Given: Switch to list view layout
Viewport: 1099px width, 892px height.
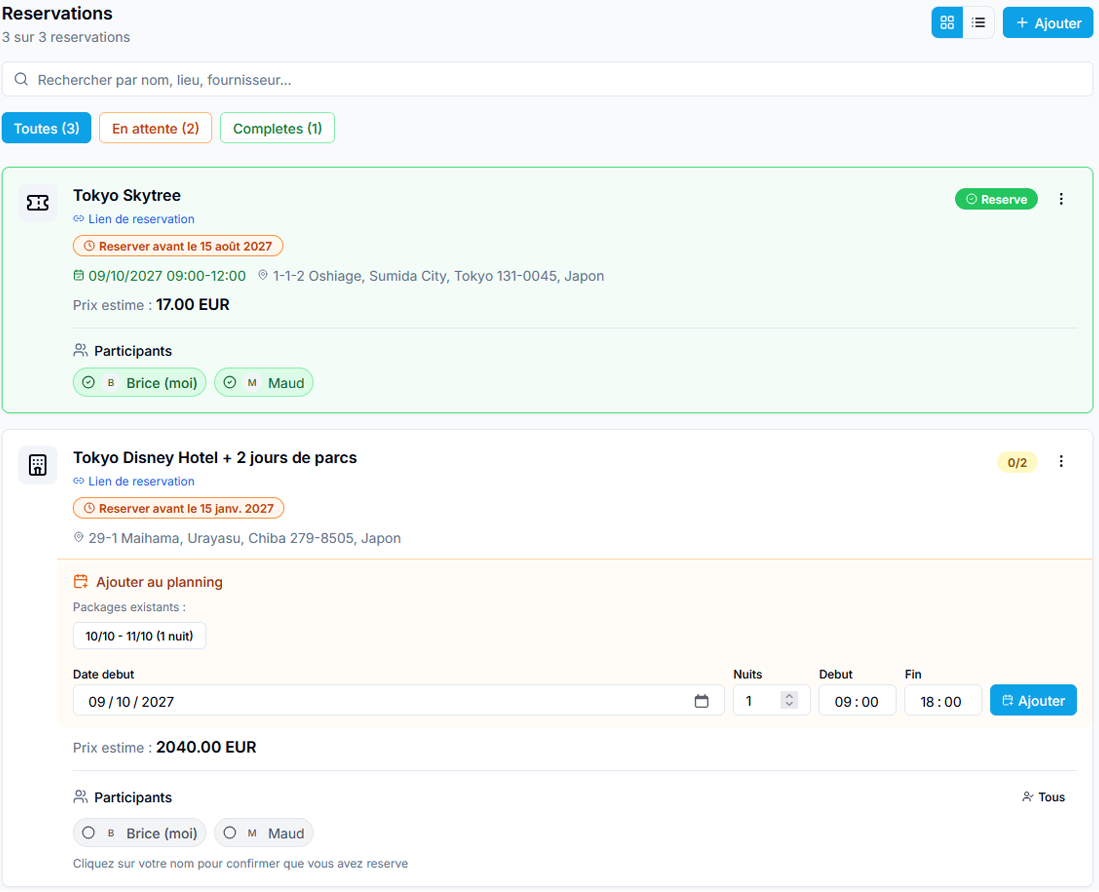Looking at the screenshot, I should coord(978,22).
